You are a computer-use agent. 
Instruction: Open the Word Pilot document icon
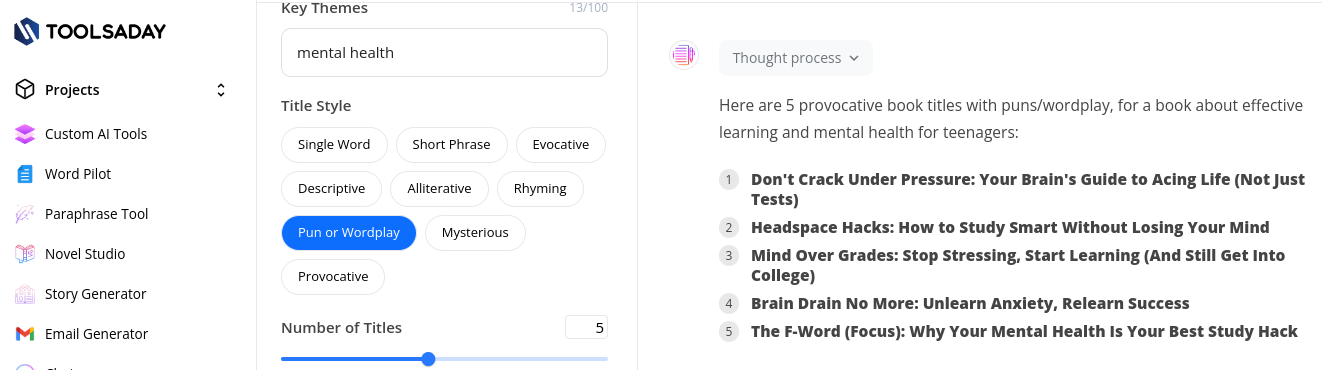[25, 174]
